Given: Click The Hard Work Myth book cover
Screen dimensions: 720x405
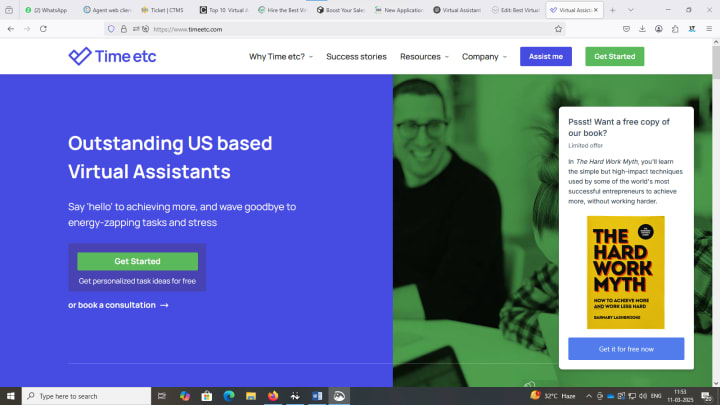Looking at the screenshot, I should click(x=625, y=272).
